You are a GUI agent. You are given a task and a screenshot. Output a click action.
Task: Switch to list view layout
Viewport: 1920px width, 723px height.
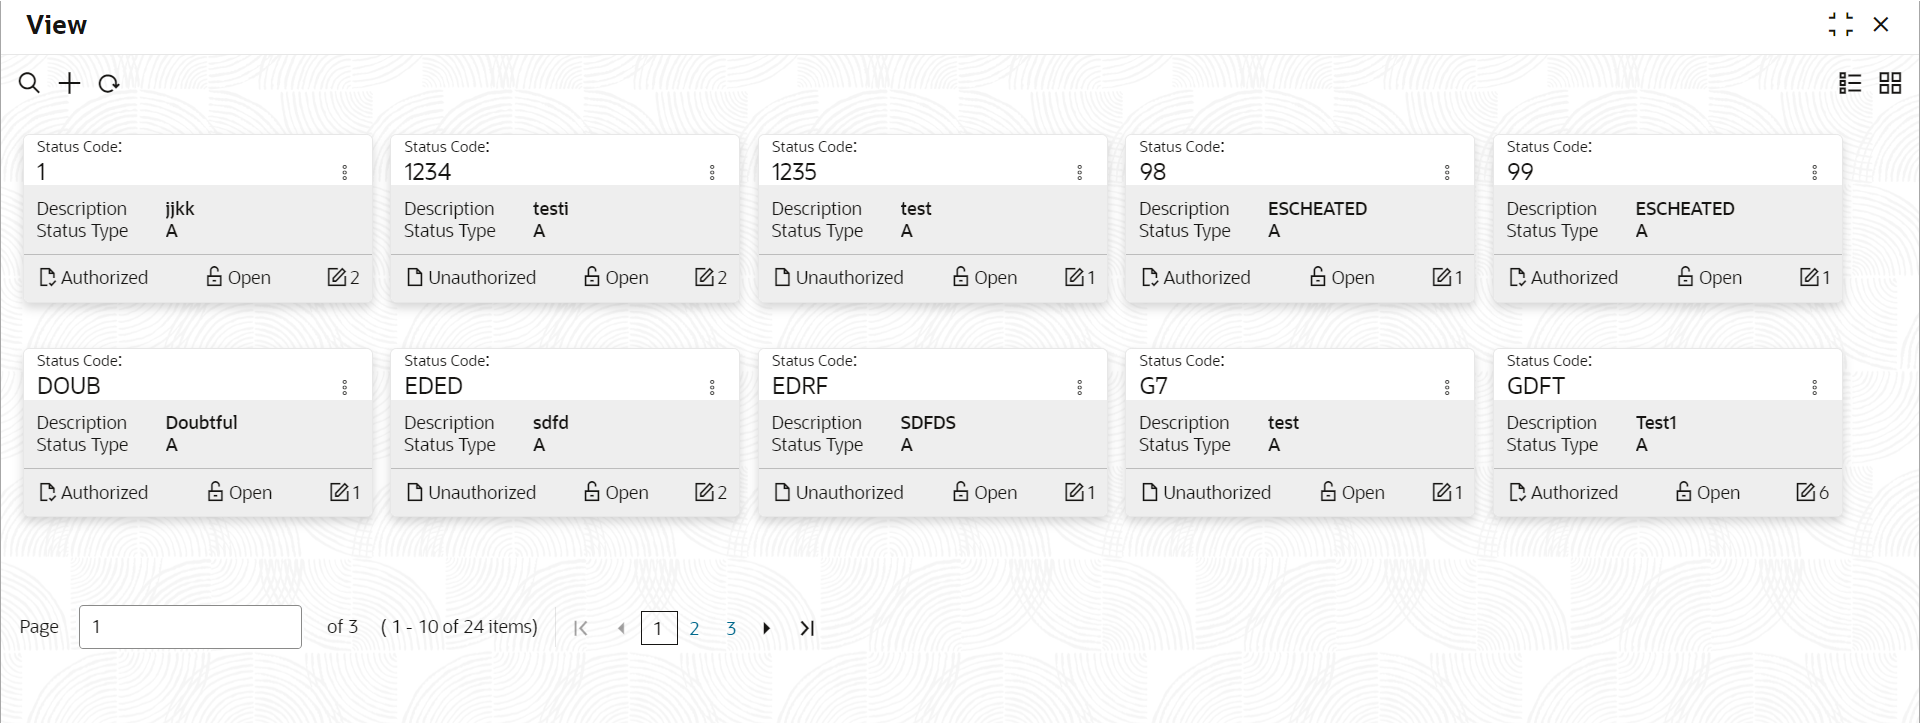[1850, 83]
